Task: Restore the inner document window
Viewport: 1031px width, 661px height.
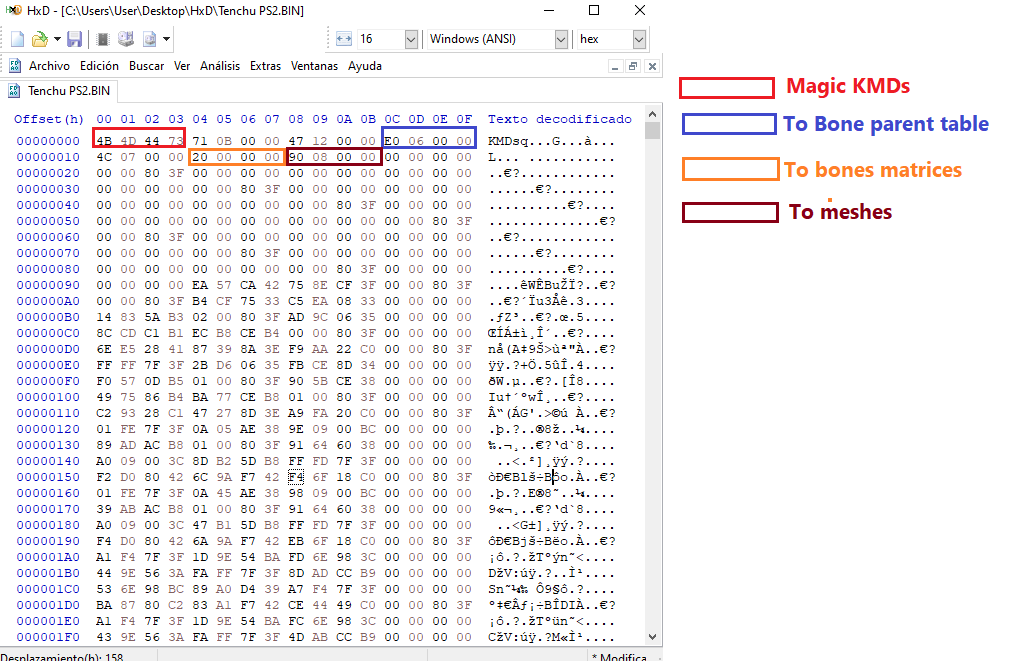Action: (x=632, y=66)
